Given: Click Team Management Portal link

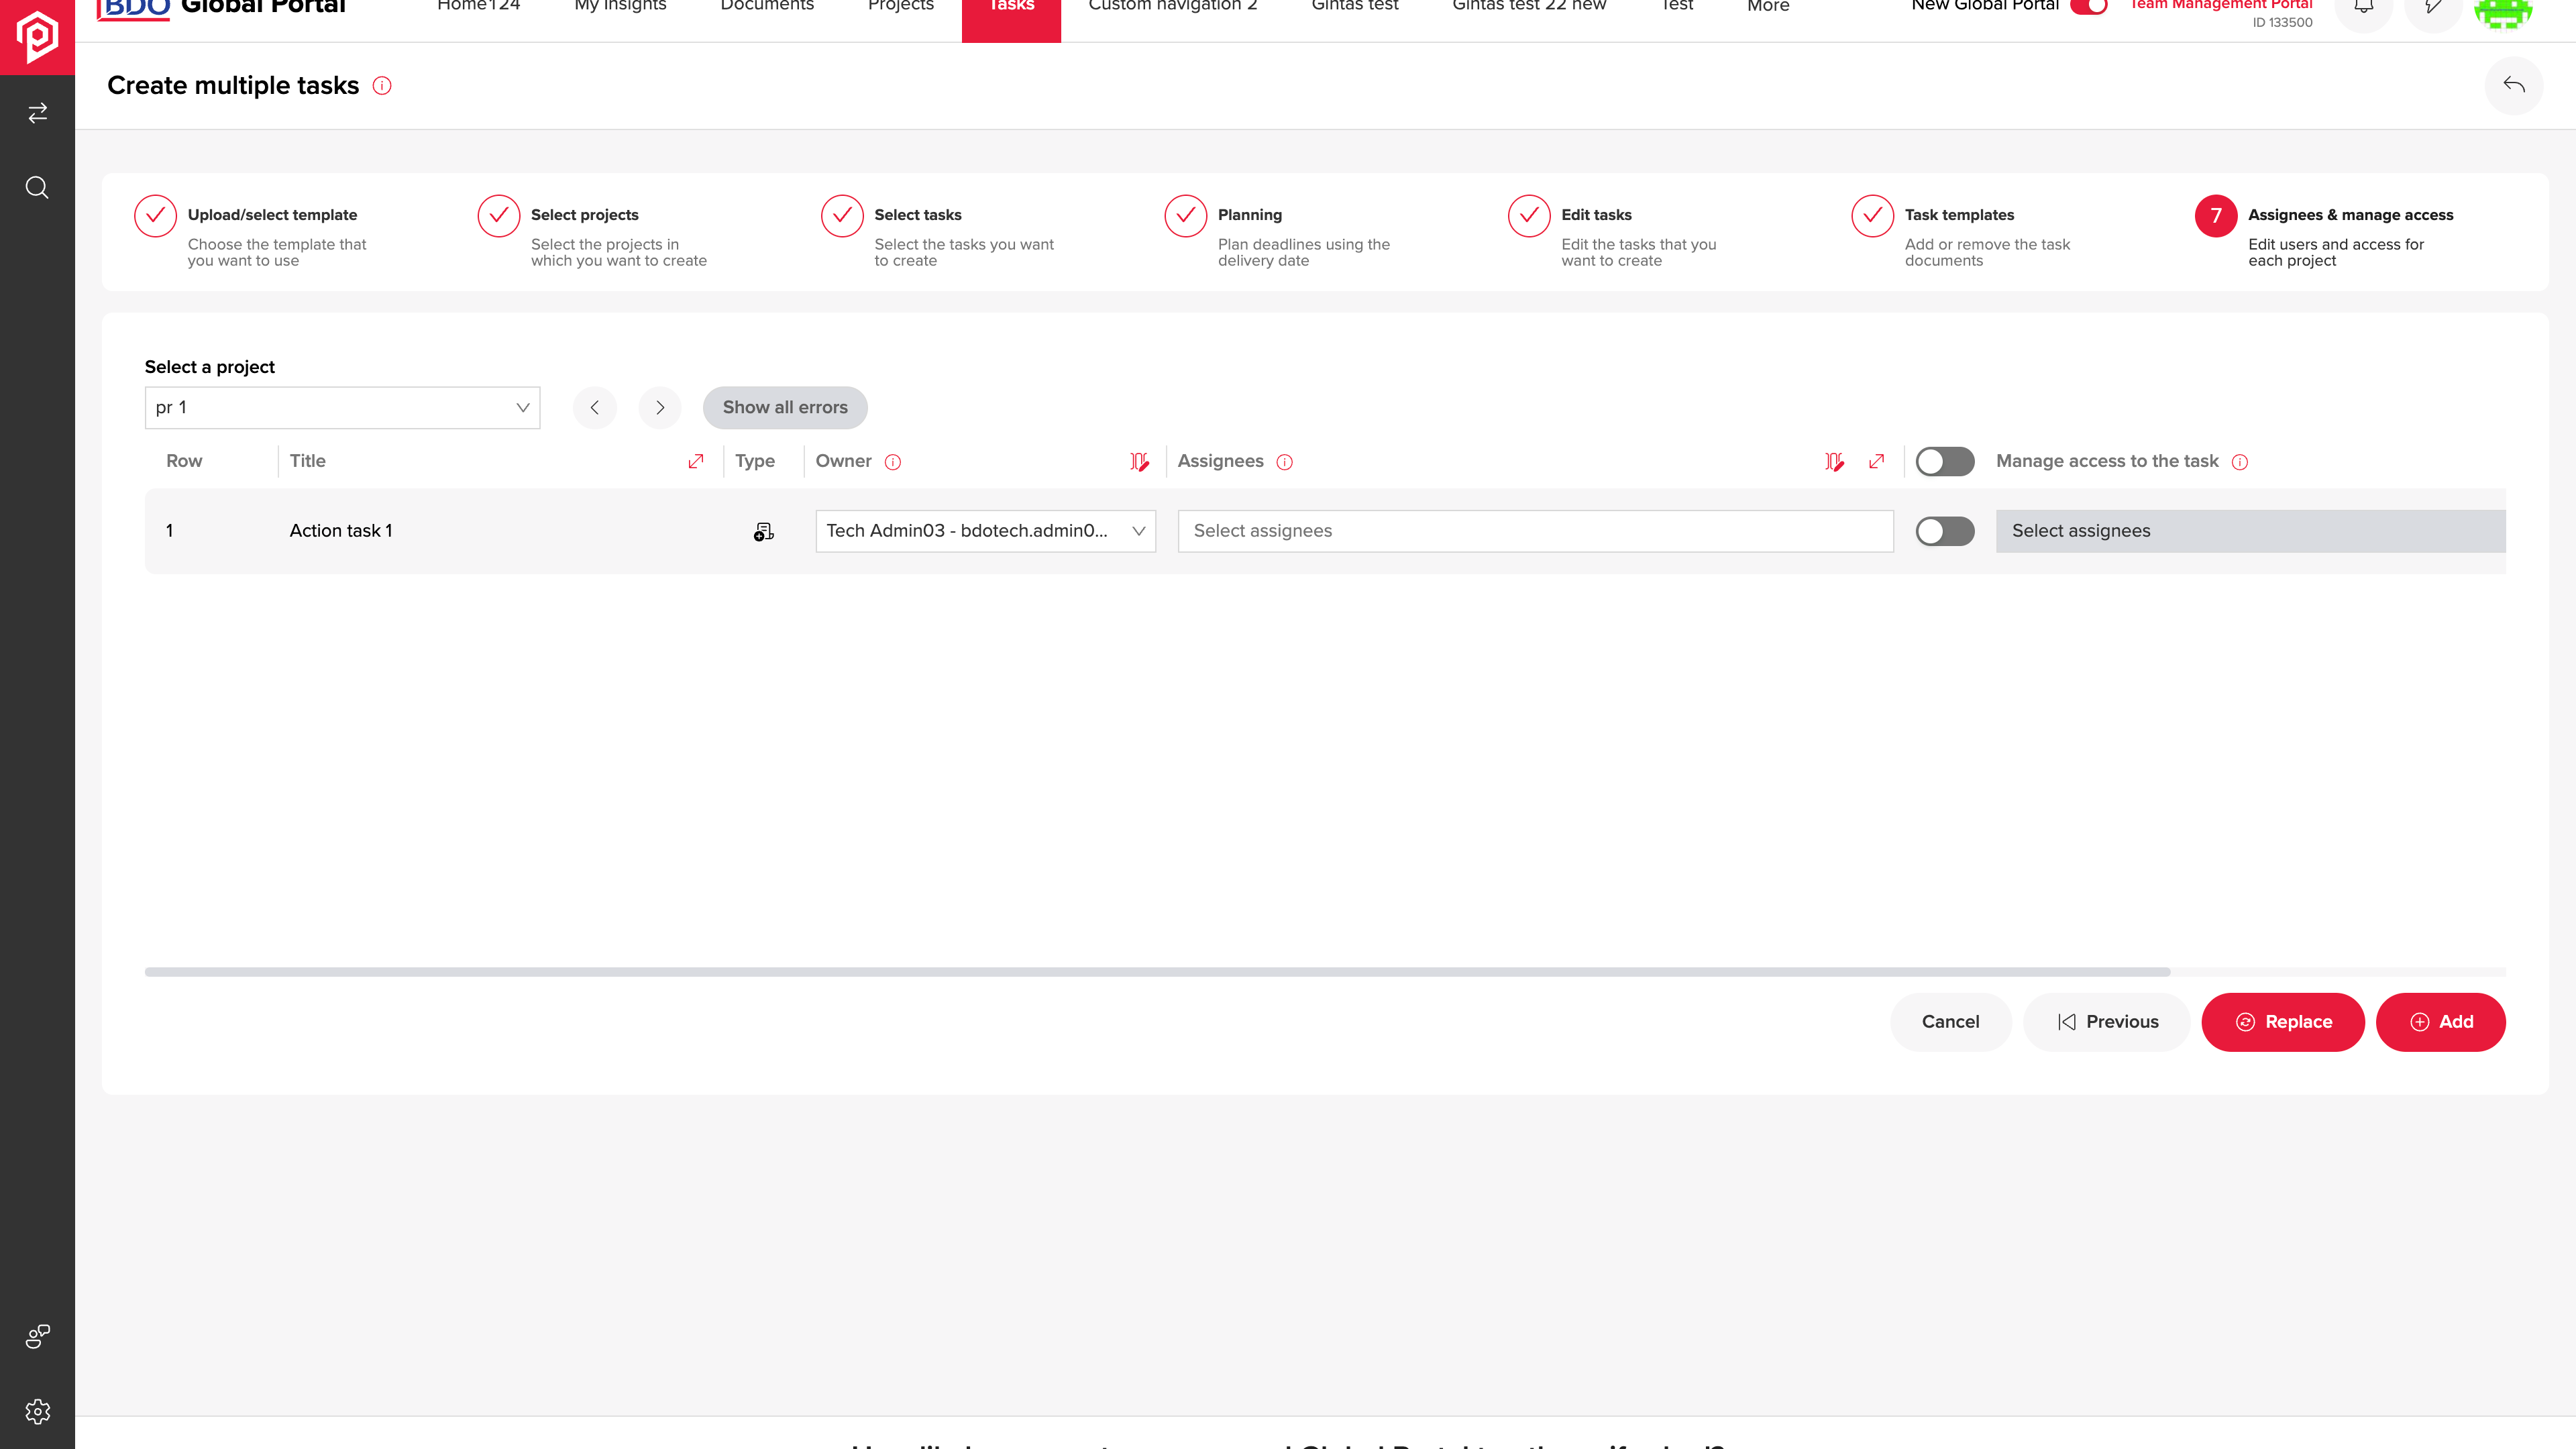Looking at the screenshot, I should pyautogui.click(x=2220, y=6).
